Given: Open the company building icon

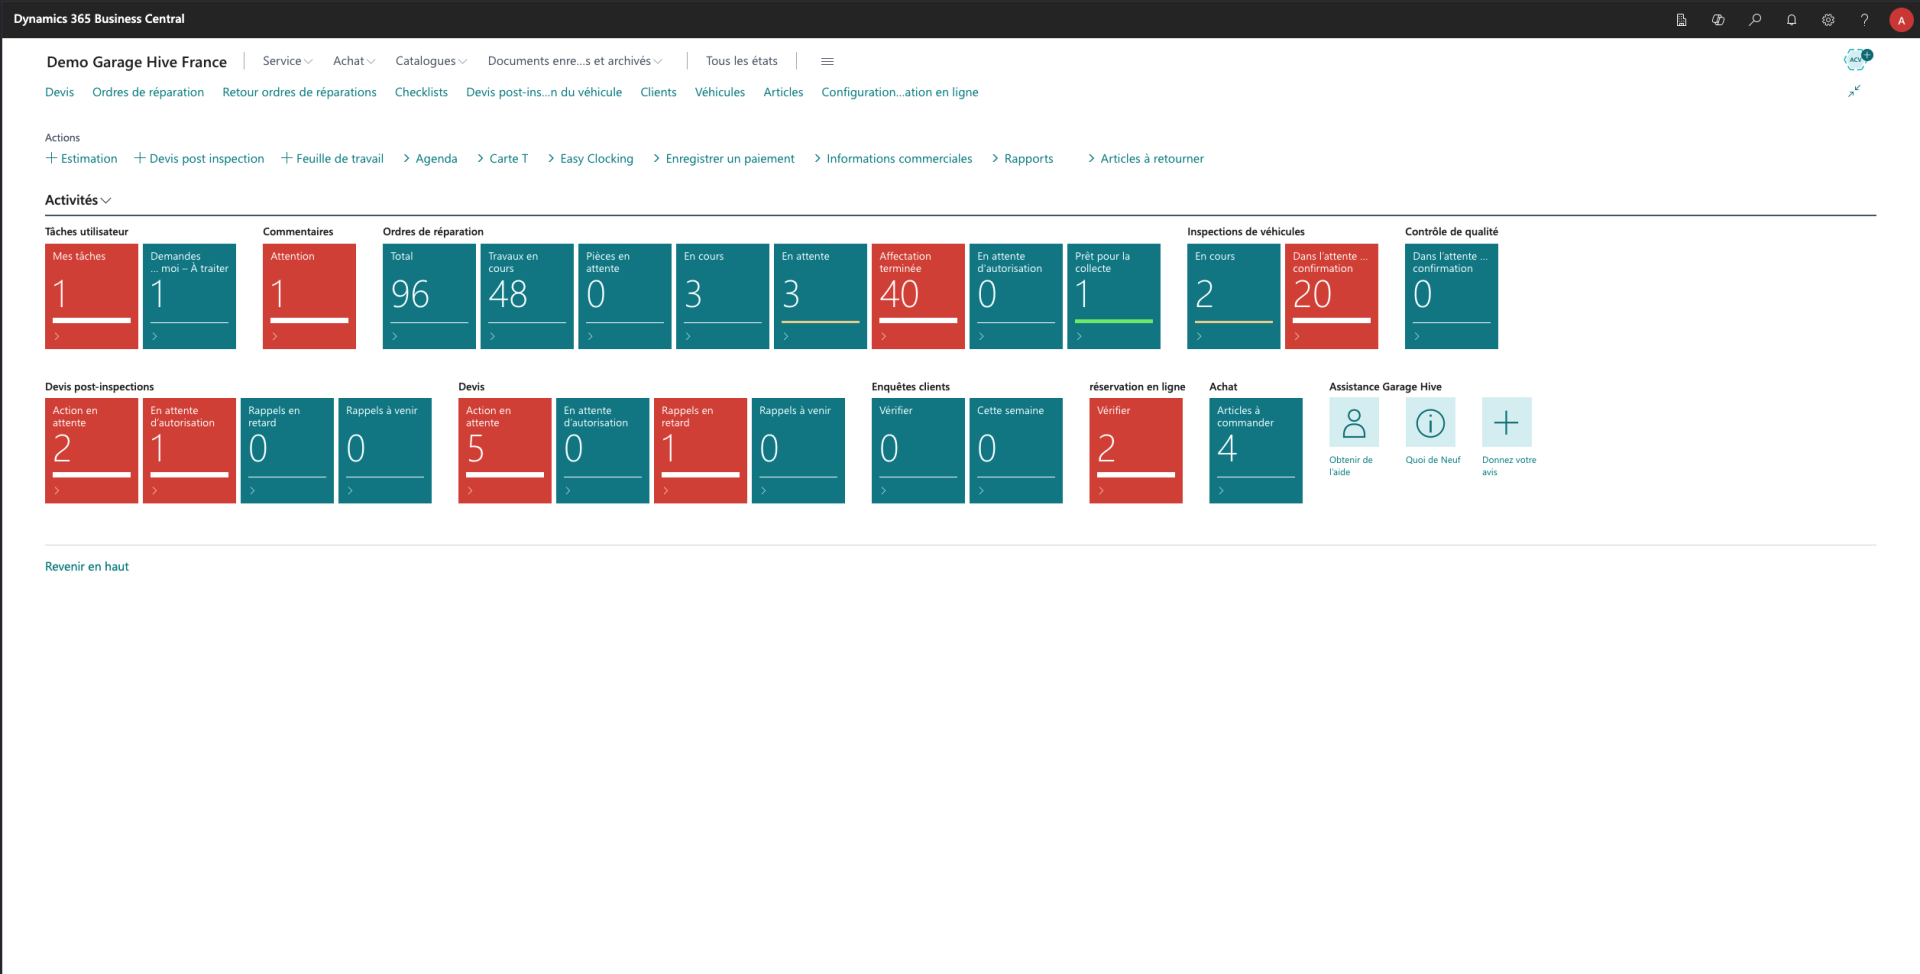Looking at the screenshot, I should [x=1681, y=19].
